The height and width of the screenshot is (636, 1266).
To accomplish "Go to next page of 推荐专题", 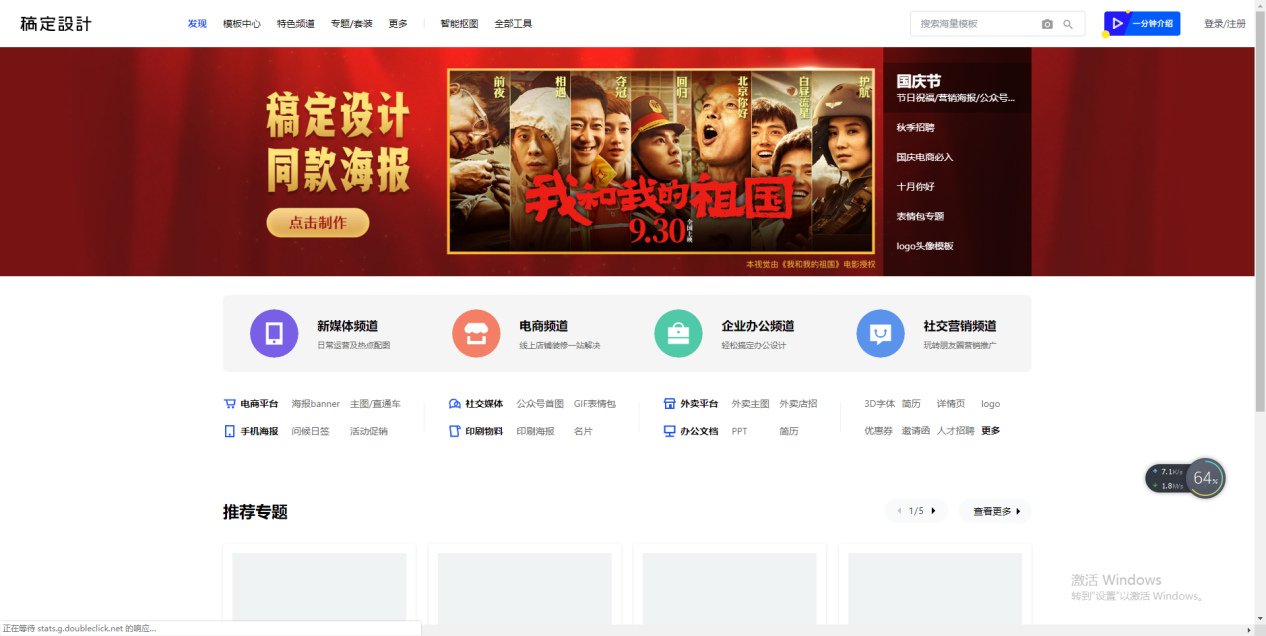I will 933,511.
